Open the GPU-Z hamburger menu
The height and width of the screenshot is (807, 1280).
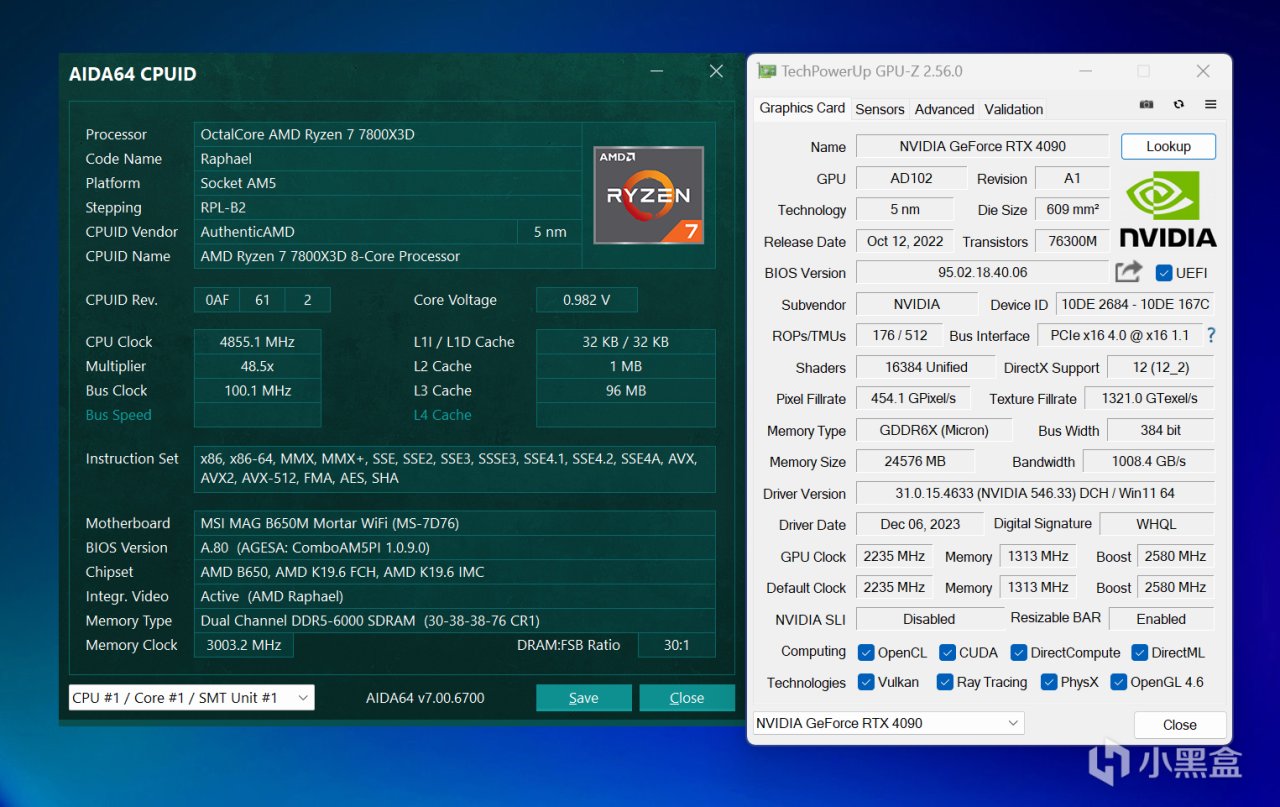click(1211, 104)
